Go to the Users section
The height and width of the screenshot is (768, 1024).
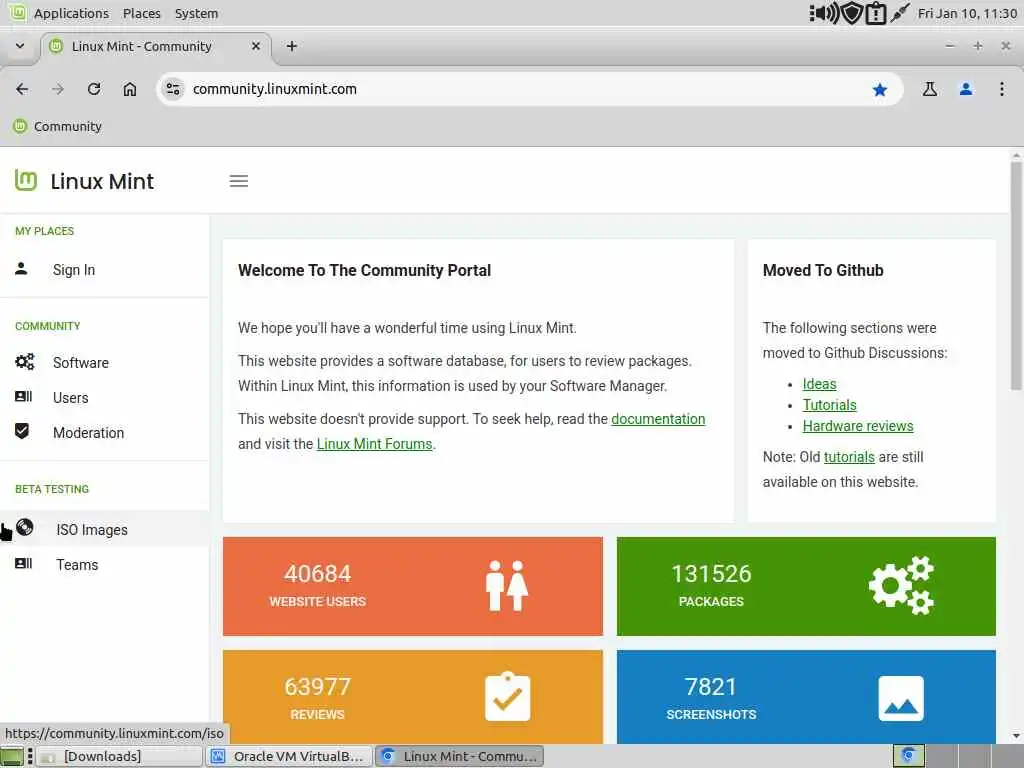(71, 398)
